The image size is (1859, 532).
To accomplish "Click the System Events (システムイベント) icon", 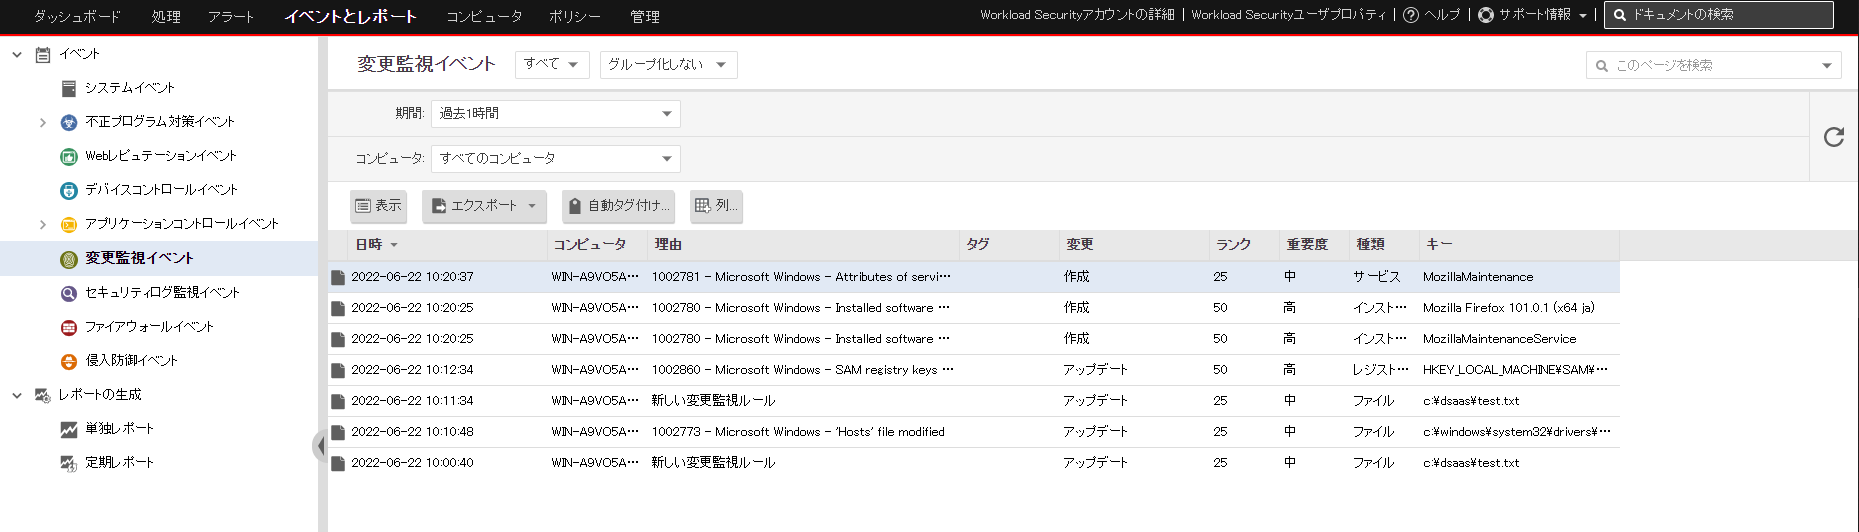I will point(69,88).
